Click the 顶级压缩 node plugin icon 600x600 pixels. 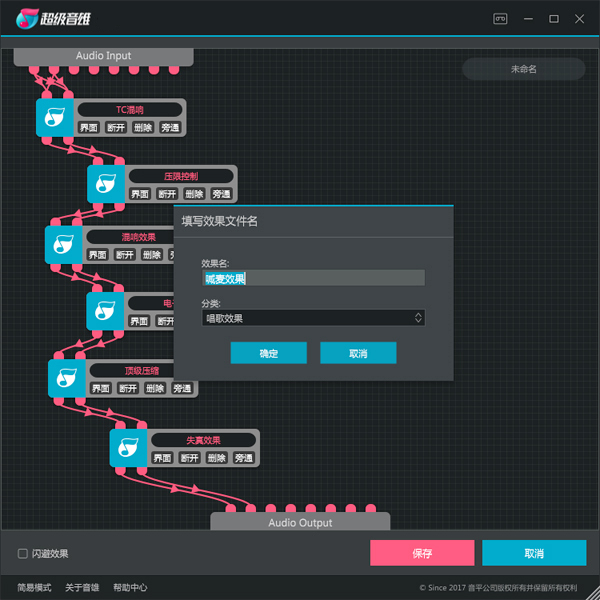point(67,377)
